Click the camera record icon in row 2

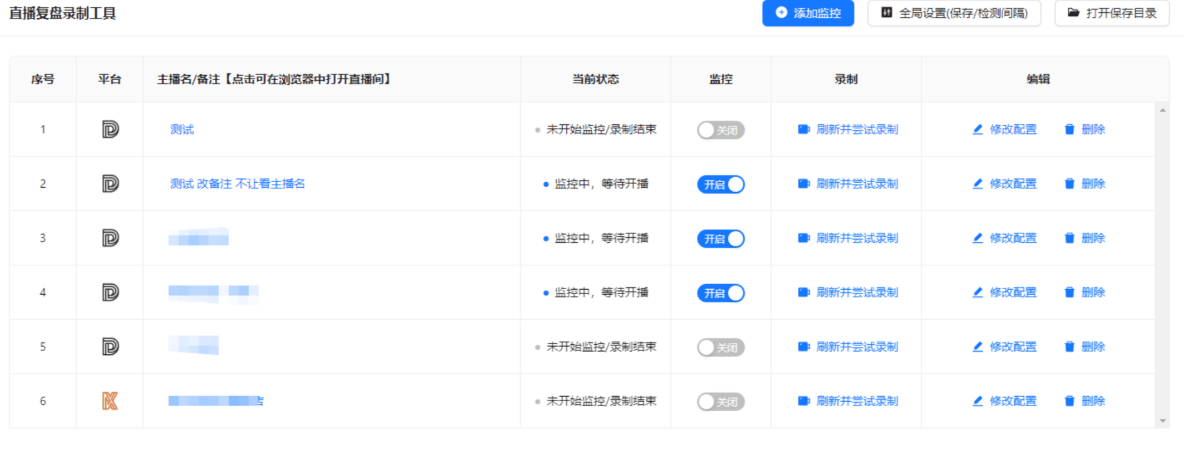pyautogui.click(x=803, y=184)
